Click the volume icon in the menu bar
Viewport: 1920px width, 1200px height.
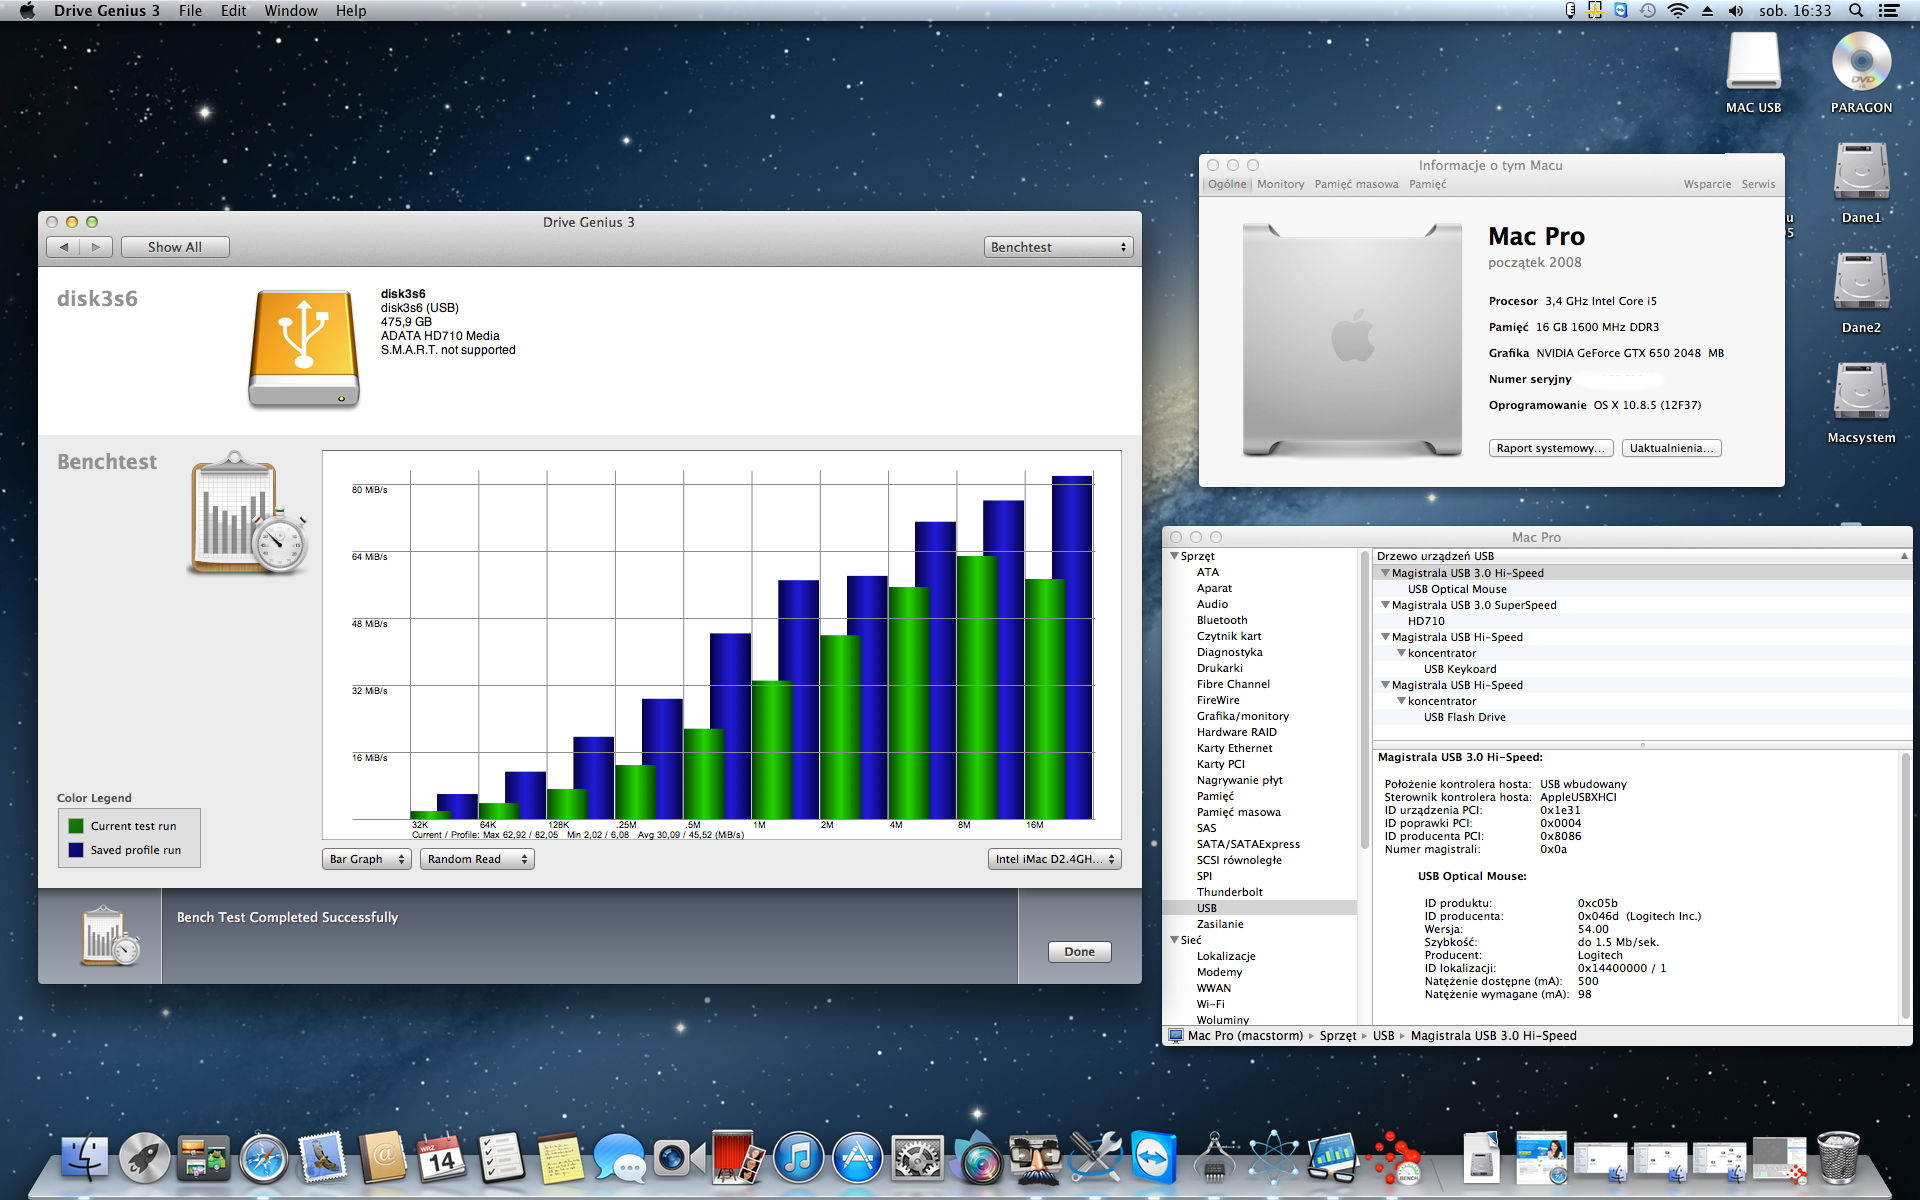click(1735, 11)
